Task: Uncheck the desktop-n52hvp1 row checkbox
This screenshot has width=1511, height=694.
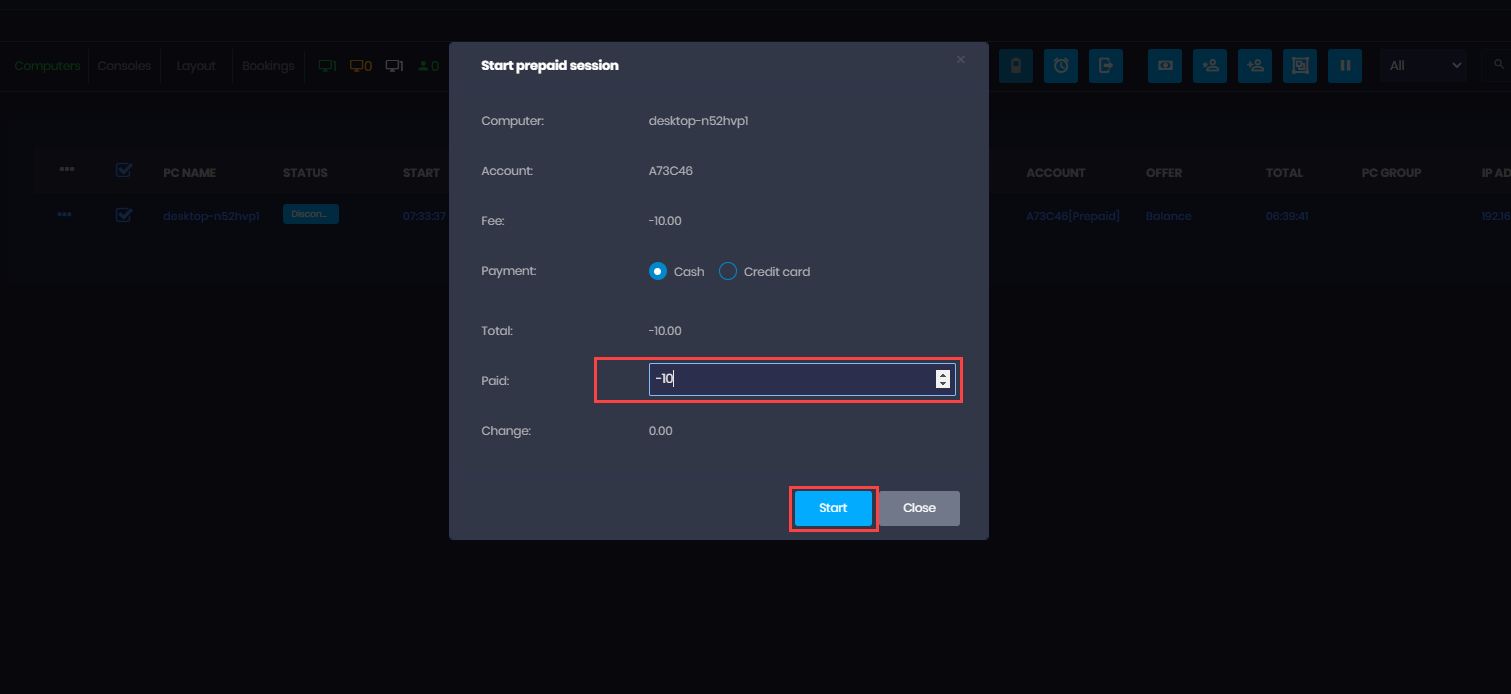Action: point(124,215)
